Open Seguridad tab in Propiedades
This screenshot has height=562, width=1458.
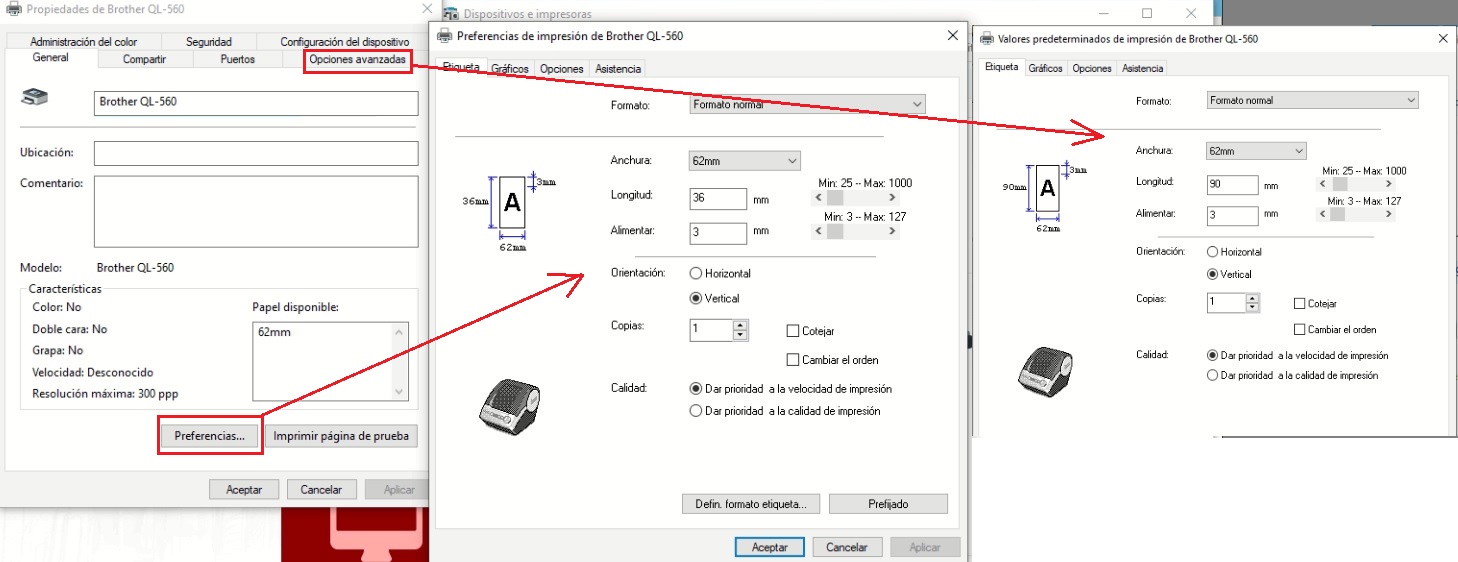tap(208, 42)
